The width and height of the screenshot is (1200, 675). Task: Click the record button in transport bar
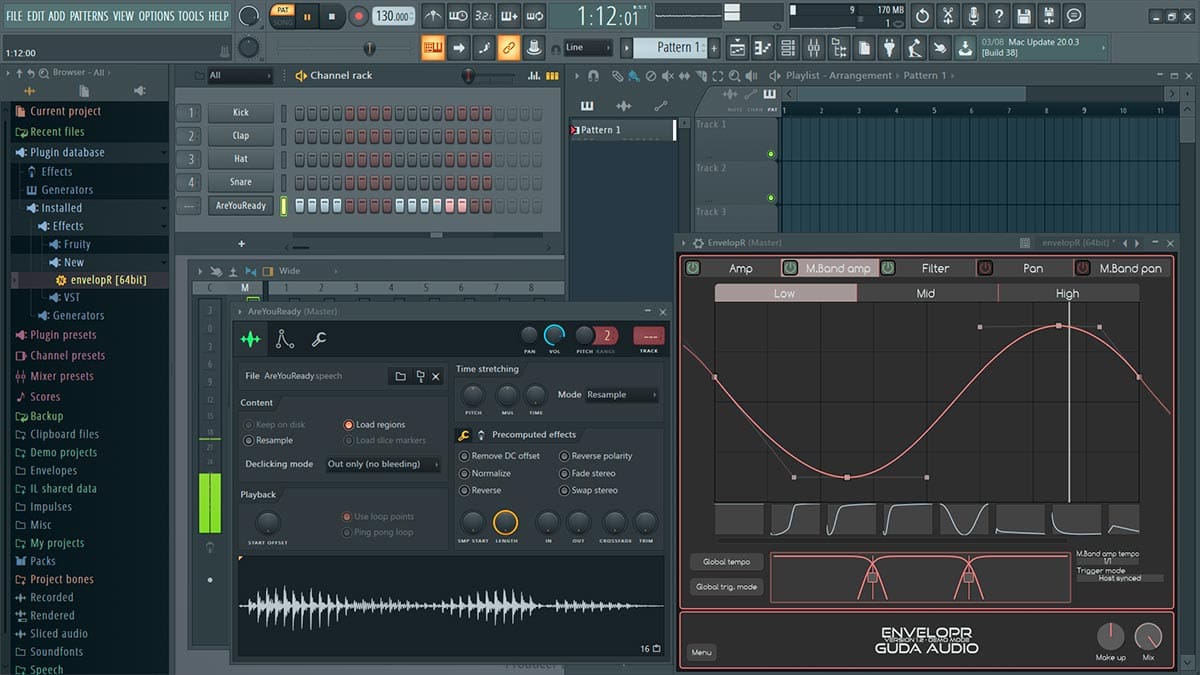click(x=359, y=16)
